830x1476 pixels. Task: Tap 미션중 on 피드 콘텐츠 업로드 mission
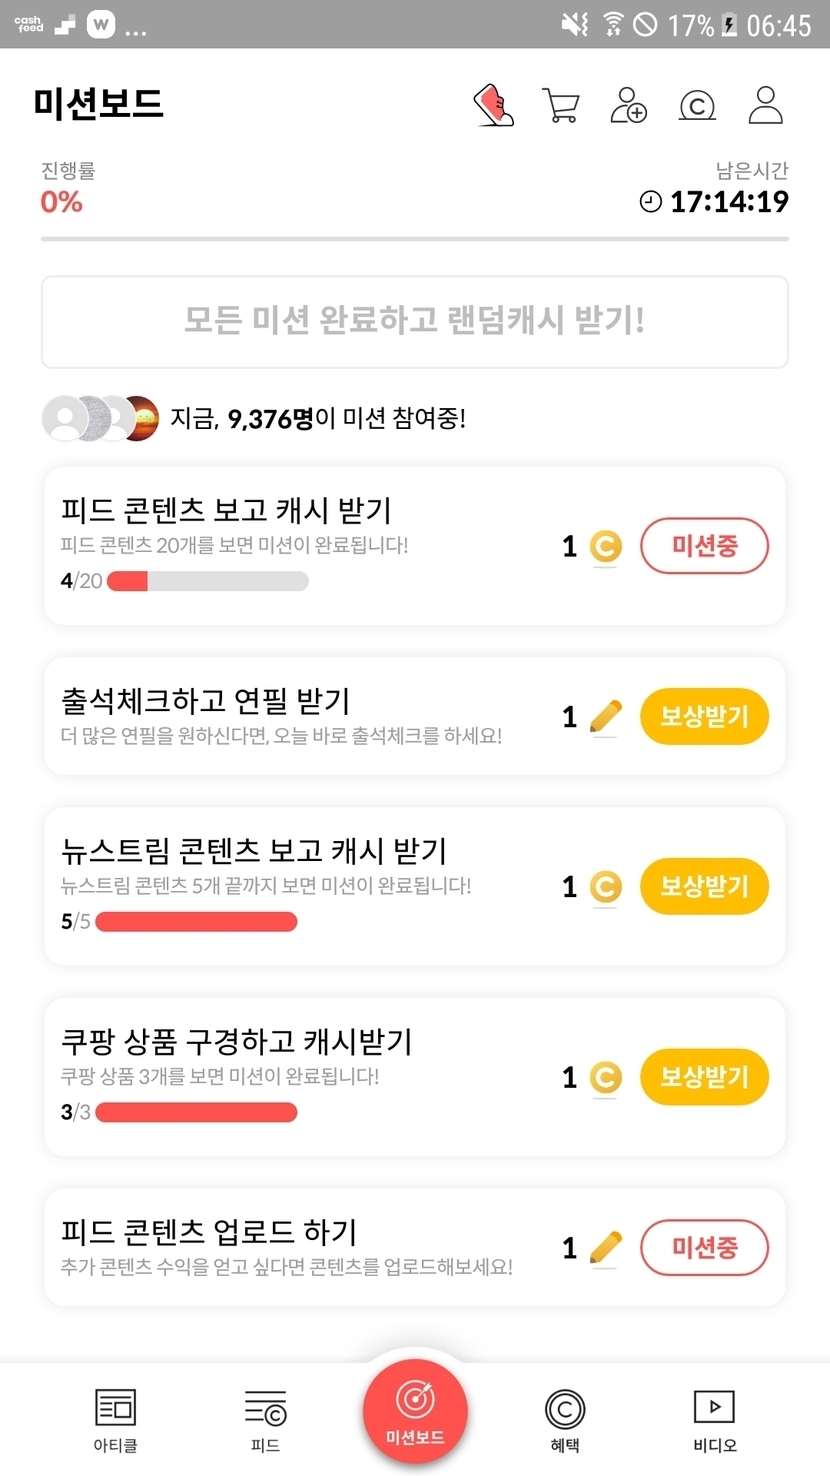coord(704,1248)
